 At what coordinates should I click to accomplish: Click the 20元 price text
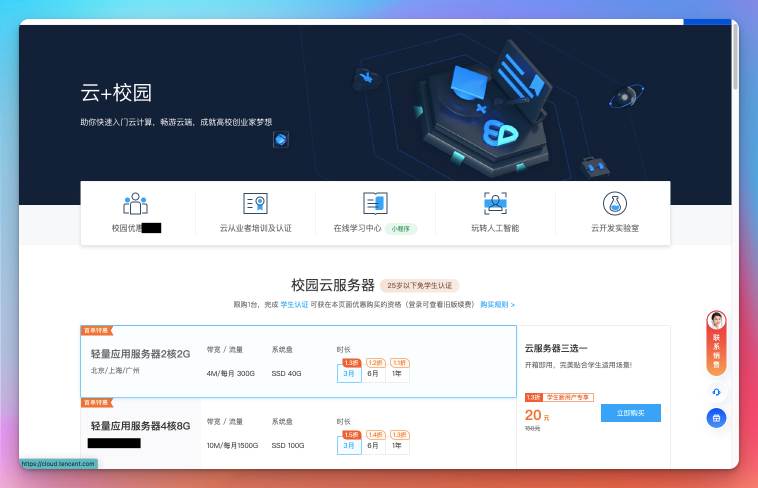click(537, 415)
